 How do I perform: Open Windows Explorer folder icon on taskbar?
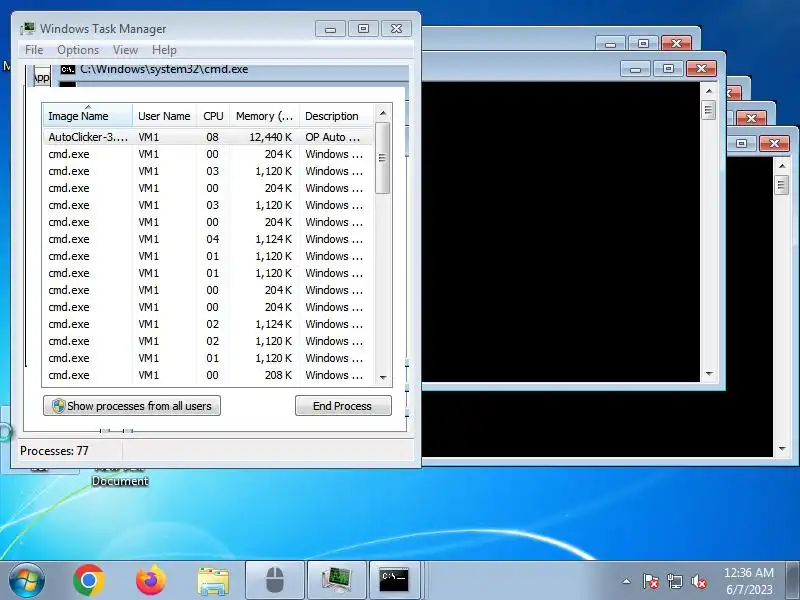pos(213,581)
